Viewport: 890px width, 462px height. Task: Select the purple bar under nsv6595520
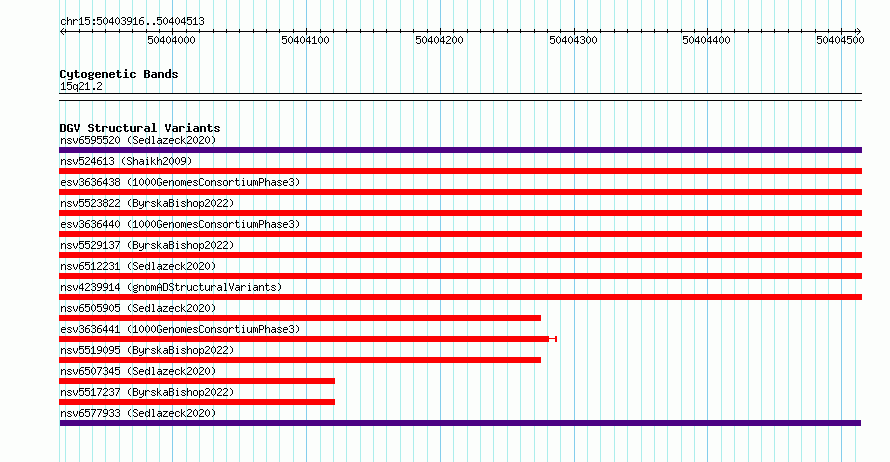point(460,150)
